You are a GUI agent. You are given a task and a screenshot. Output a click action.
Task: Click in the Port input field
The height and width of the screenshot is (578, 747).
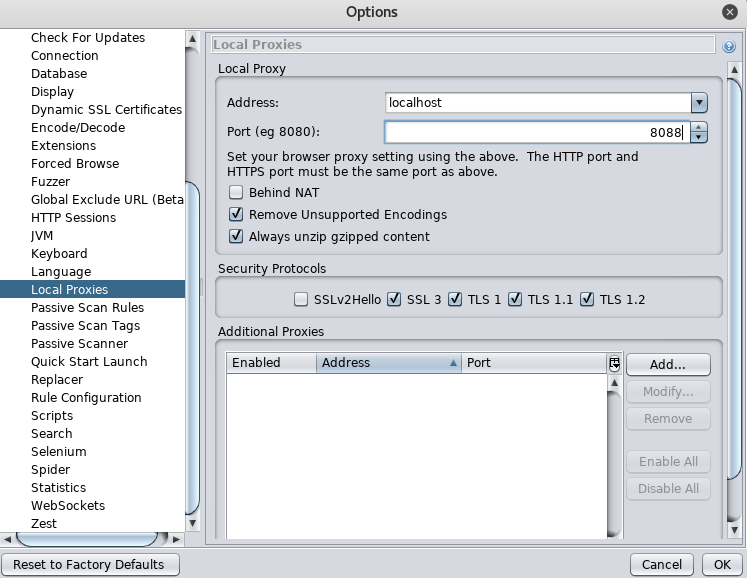[537, 132]
